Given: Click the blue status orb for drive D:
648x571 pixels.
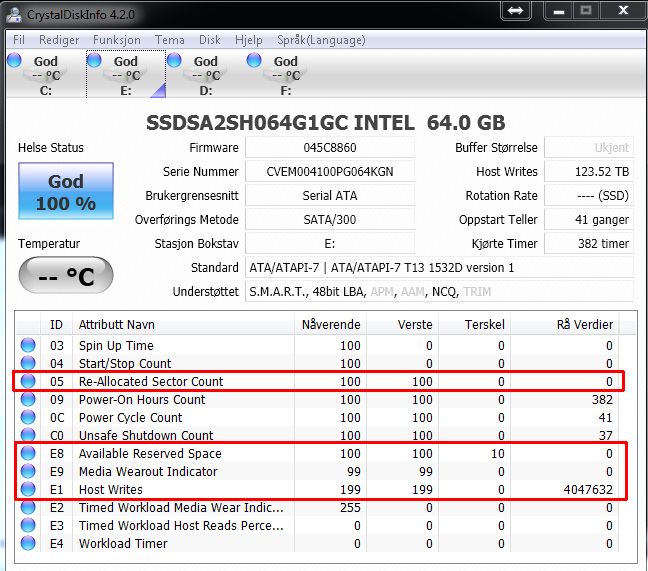Looking at the screenshot, I should [x=174, y=60].
